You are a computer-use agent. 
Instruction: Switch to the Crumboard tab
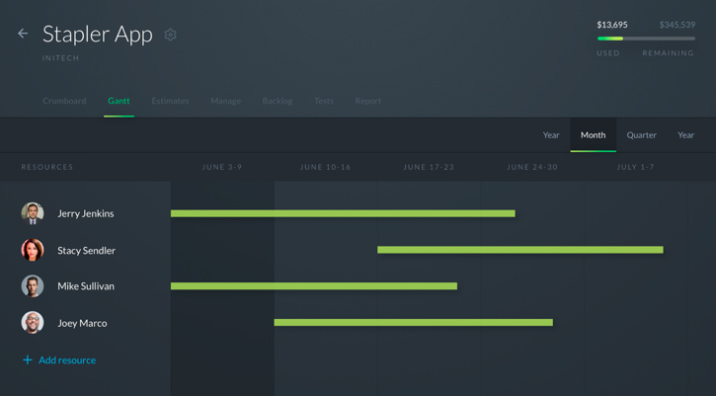(64, 101)
